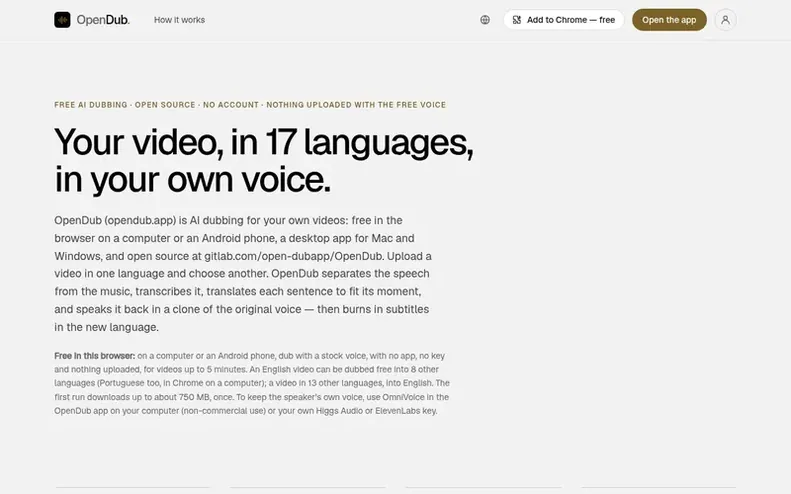Click the tagline starting 'FREE AI DUBBING'
791x494 pixels.
point(250,105)
